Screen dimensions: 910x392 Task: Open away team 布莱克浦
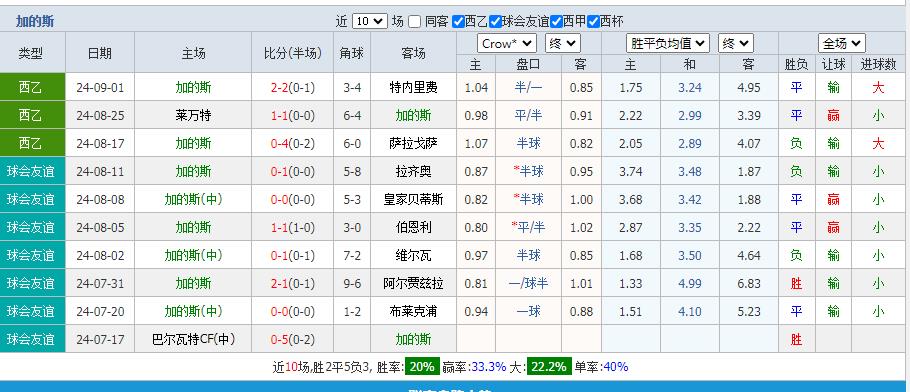click(x=413, y=311)
